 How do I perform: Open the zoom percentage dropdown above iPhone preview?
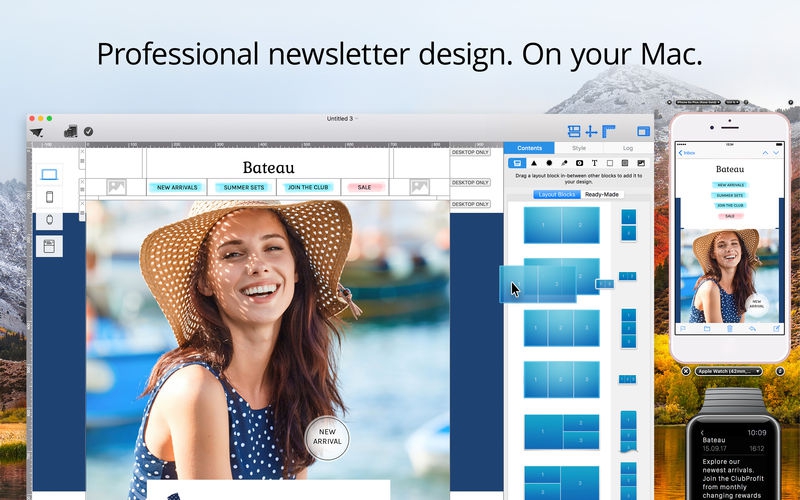731,103
